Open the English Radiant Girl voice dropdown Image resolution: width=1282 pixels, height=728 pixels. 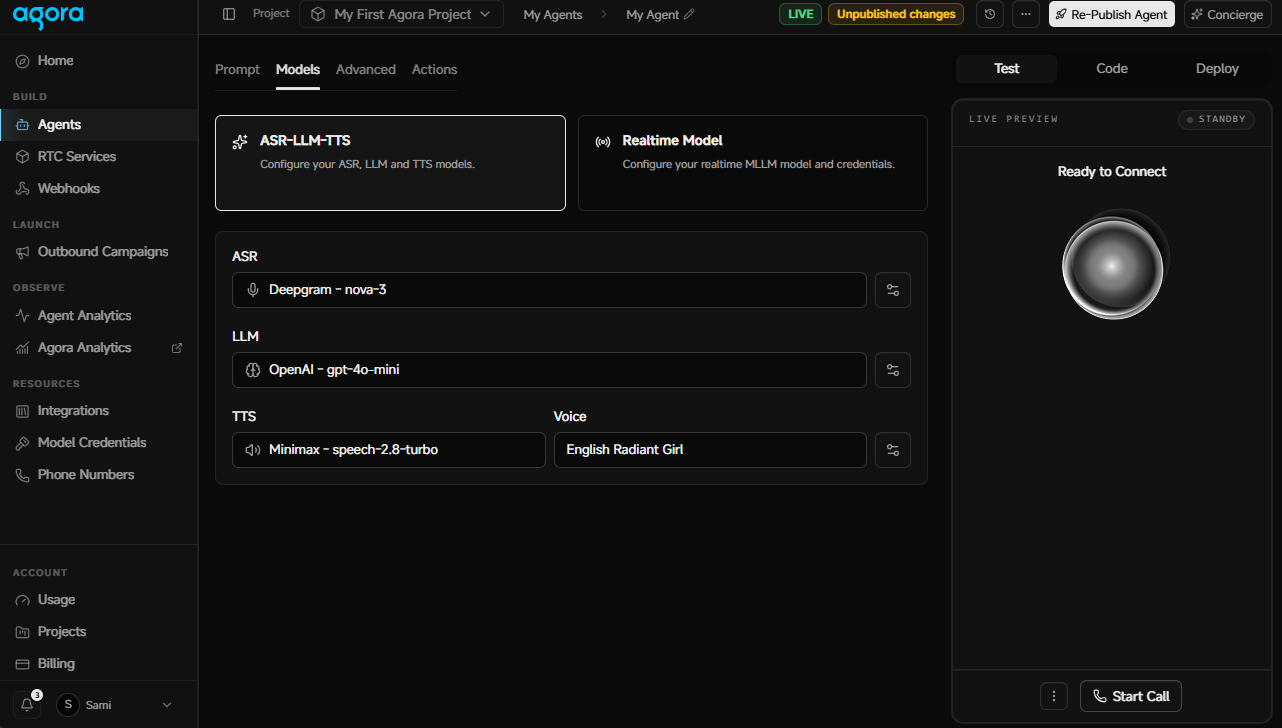710,450
